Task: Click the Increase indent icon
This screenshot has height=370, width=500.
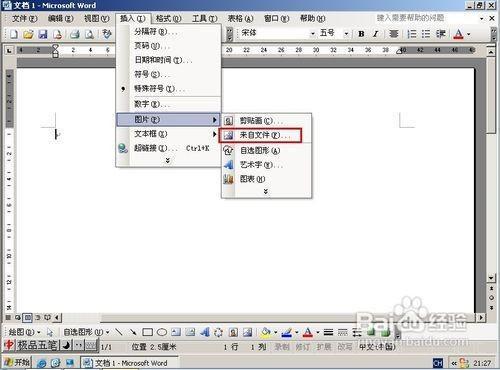Action: point(441,34)
